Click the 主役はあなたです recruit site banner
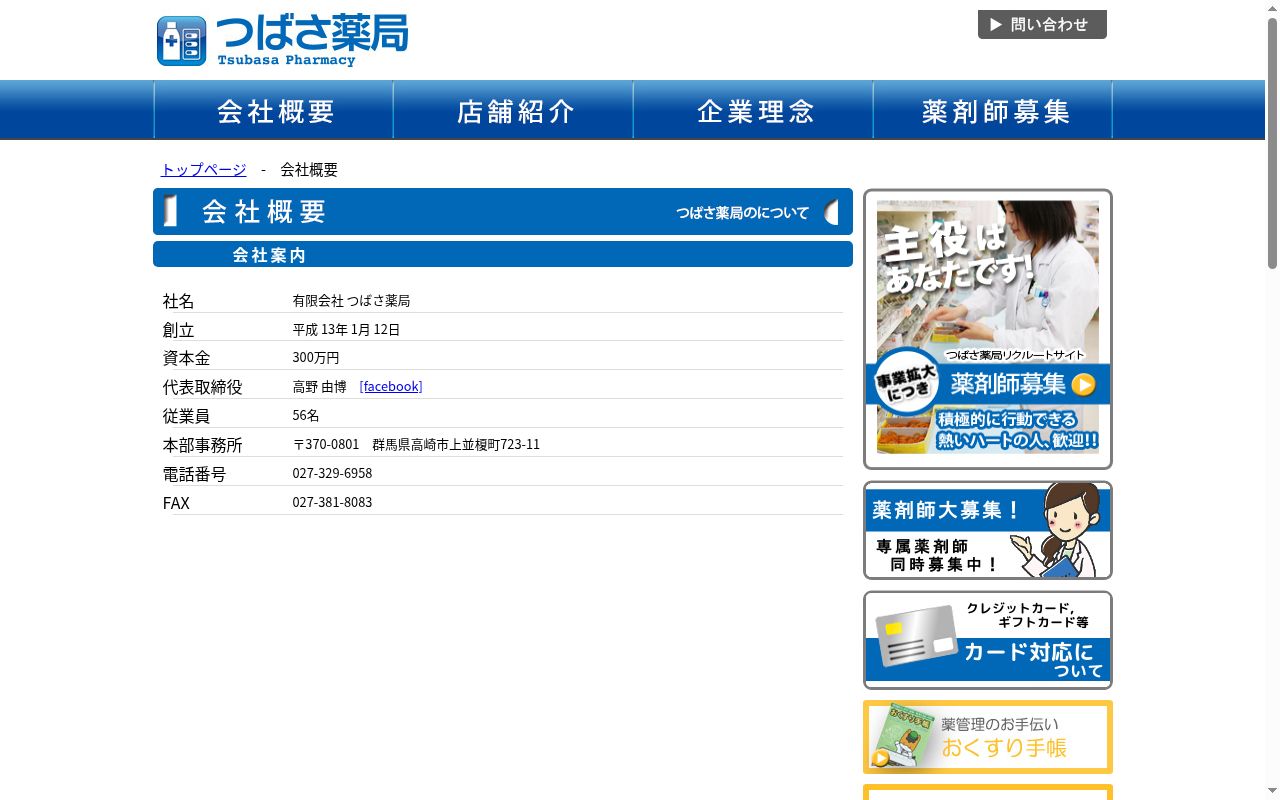Image resolution: width=1280 pixels, height=800 pixels. (x=988, y=329)
